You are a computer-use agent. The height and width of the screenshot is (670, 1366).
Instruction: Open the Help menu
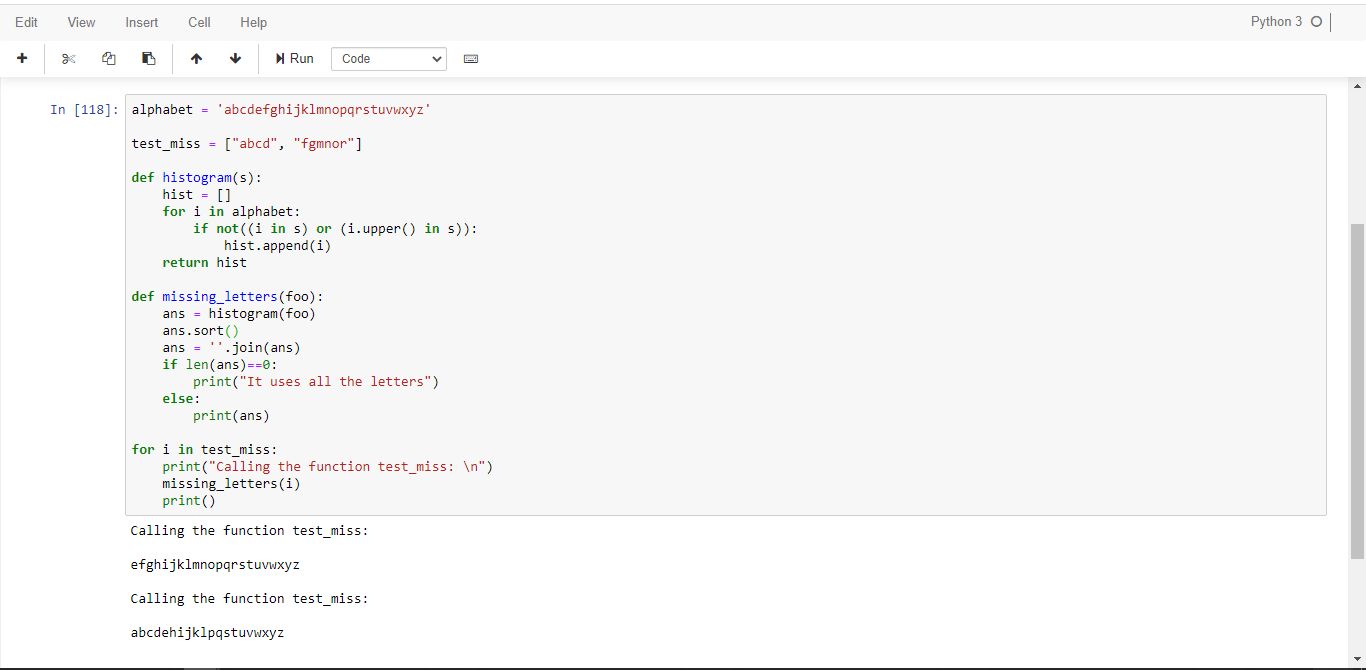pos(254,22)
